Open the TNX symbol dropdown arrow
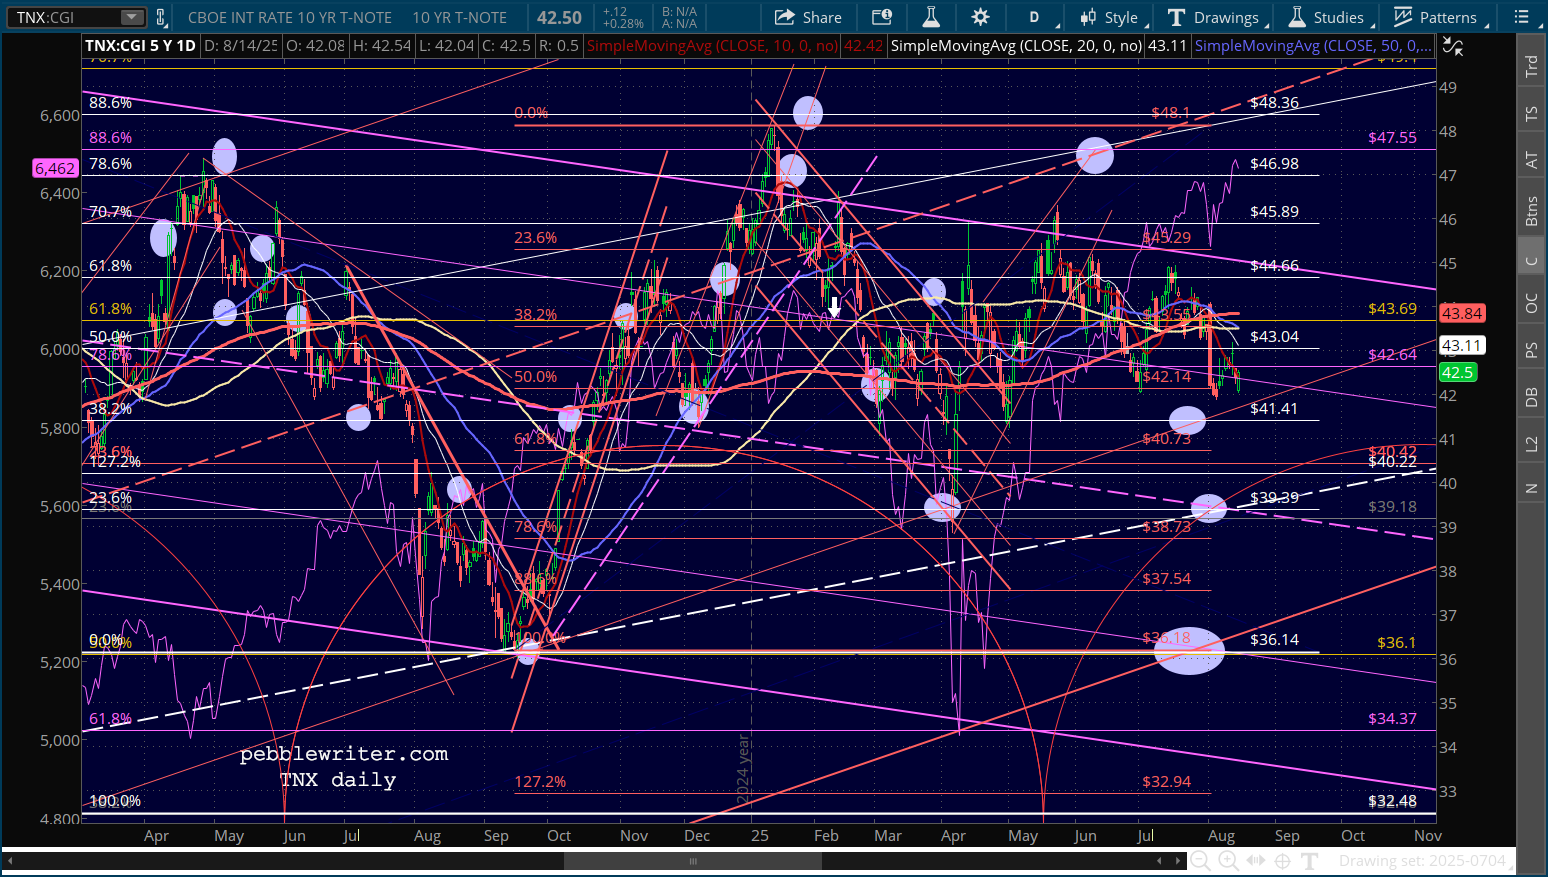This screenshot has width=1548, height=877. tap(132, 17)
